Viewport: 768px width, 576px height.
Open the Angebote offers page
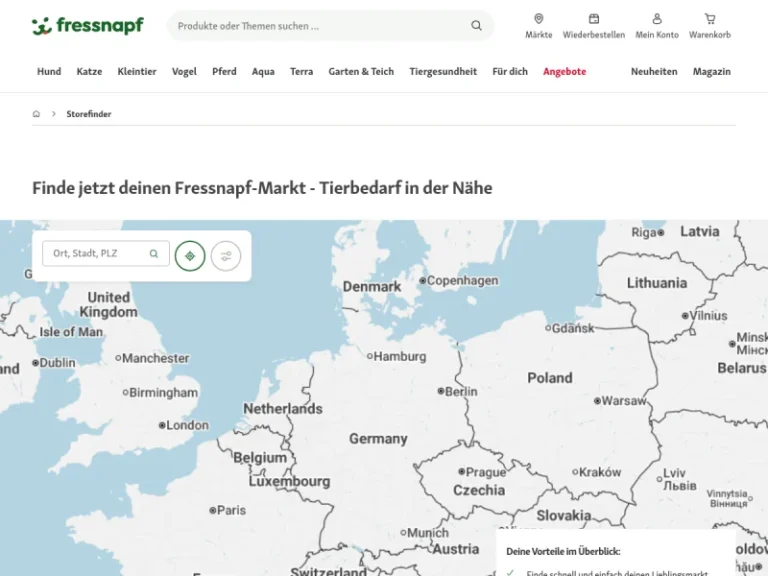564,72
